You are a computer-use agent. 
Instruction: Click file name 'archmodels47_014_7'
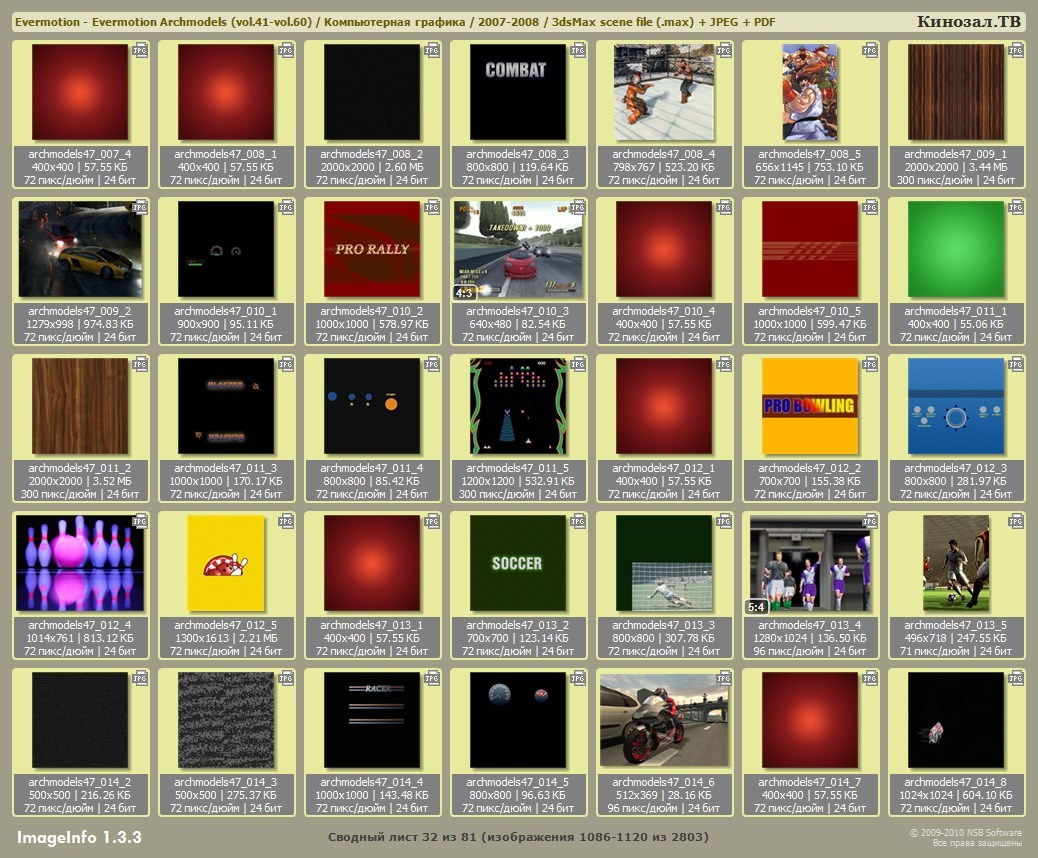[810, 782]
